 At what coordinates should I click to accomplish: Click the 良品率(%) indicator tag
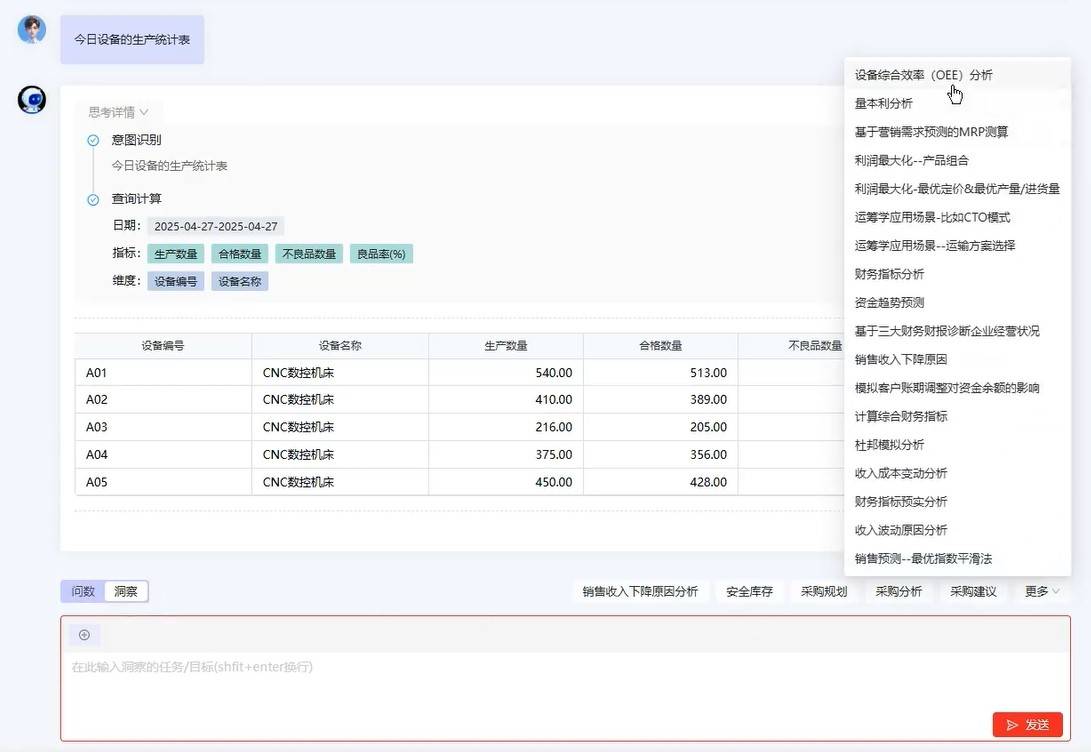point(381,254)
